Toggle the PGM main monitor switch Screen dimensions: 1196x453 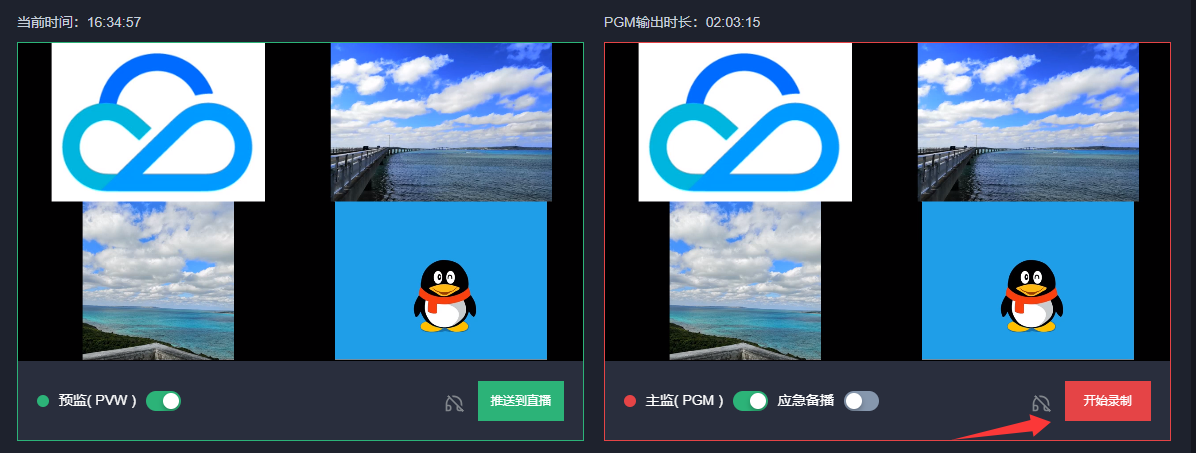tap(751, 400)
